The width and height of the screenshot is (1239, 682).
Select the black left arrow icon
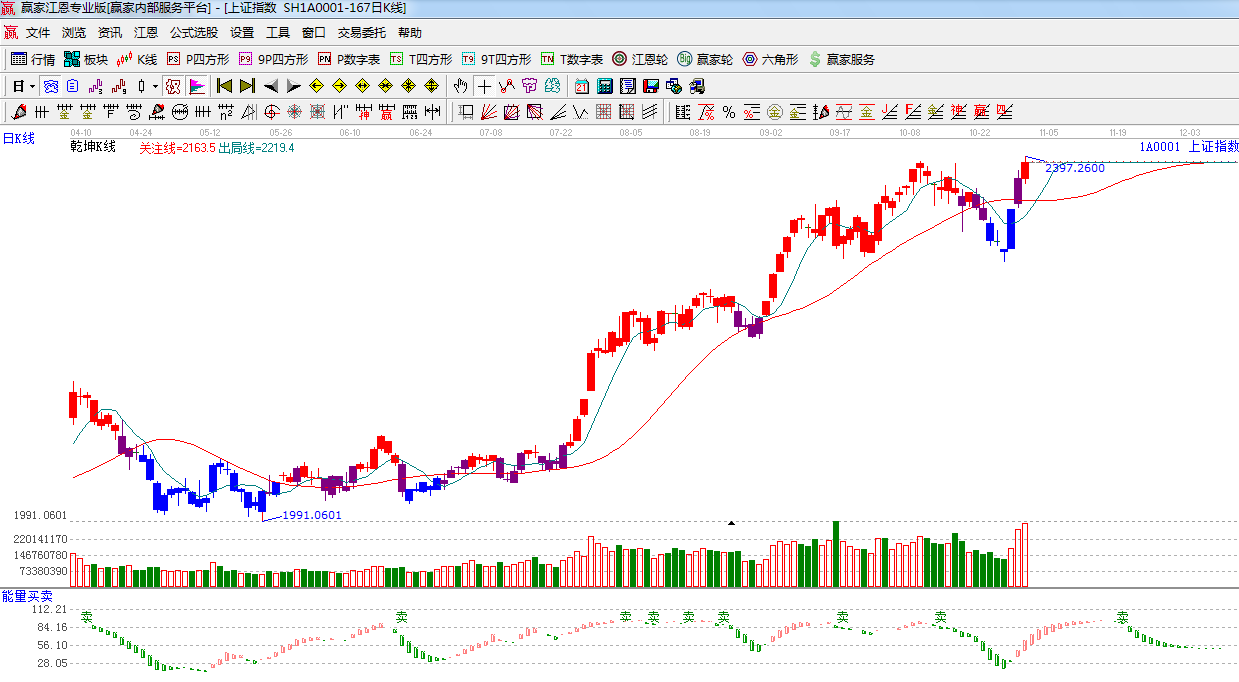(271, 86)
